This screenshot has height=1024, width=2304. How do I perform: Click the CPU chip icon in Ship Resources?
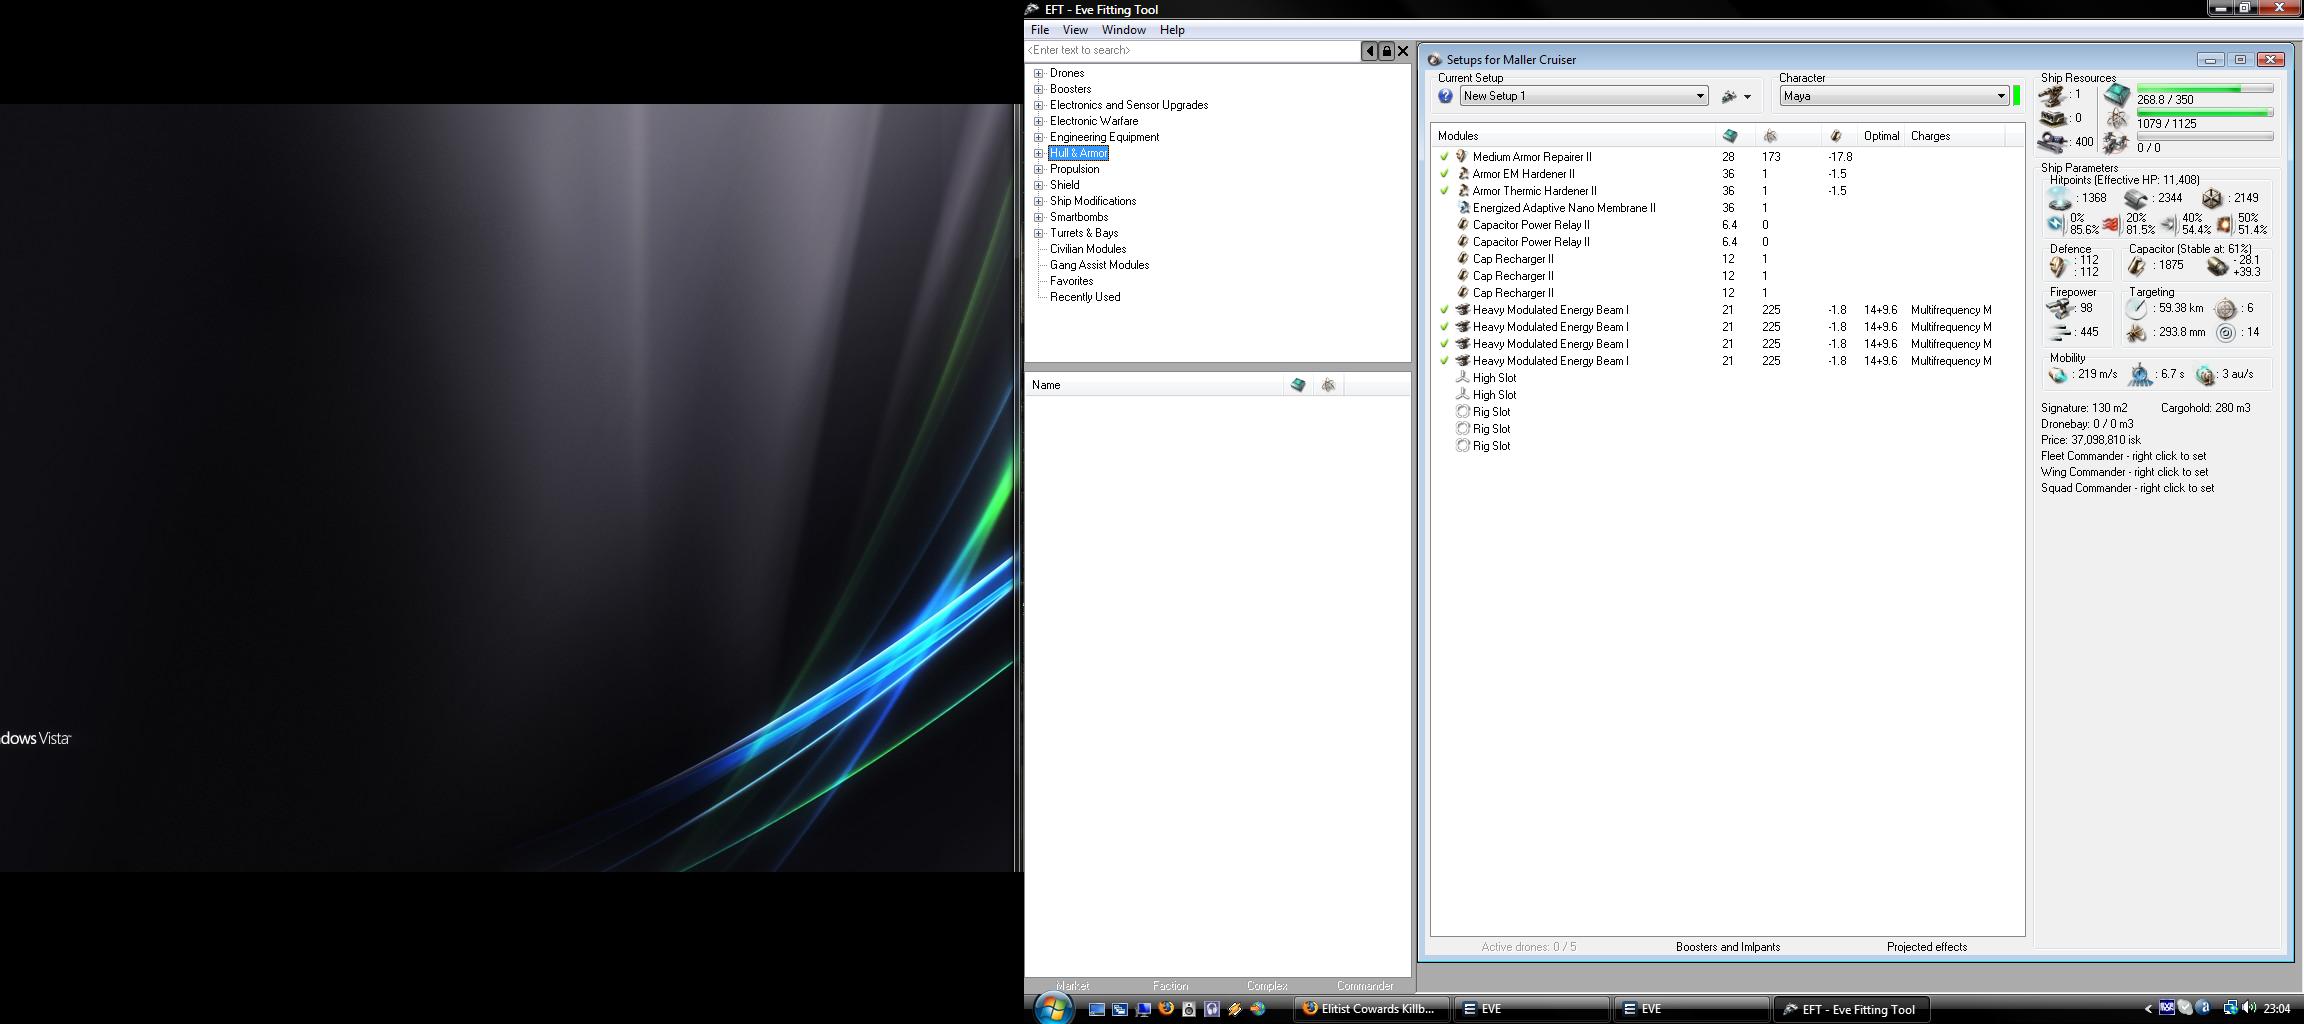(x=2116, y=95)
